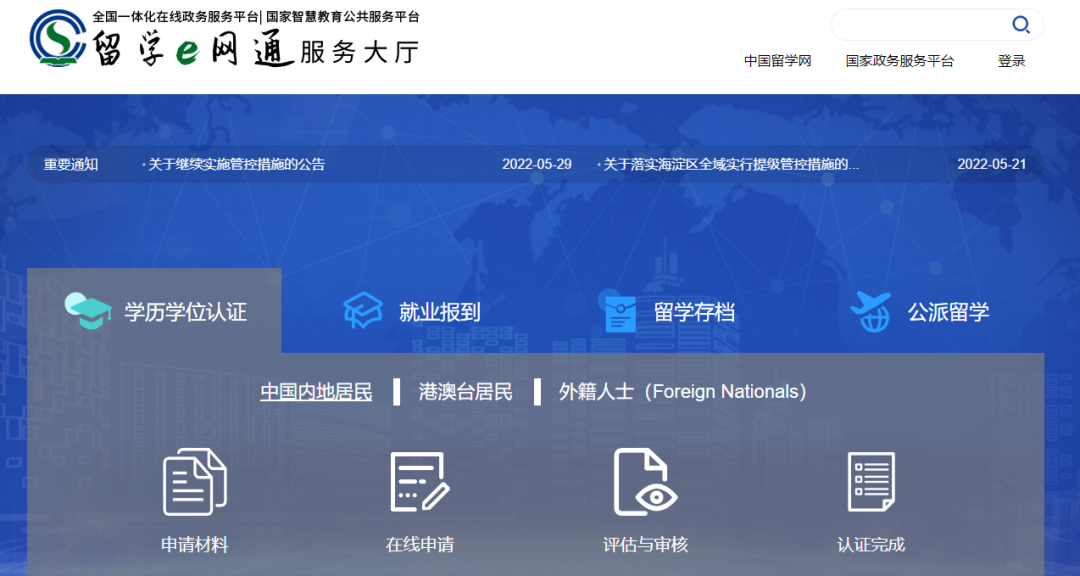Viewport: 1080px width, 576px height.
Task: Switch to the 就业报到 tab
Action: [x=411, y=311]
